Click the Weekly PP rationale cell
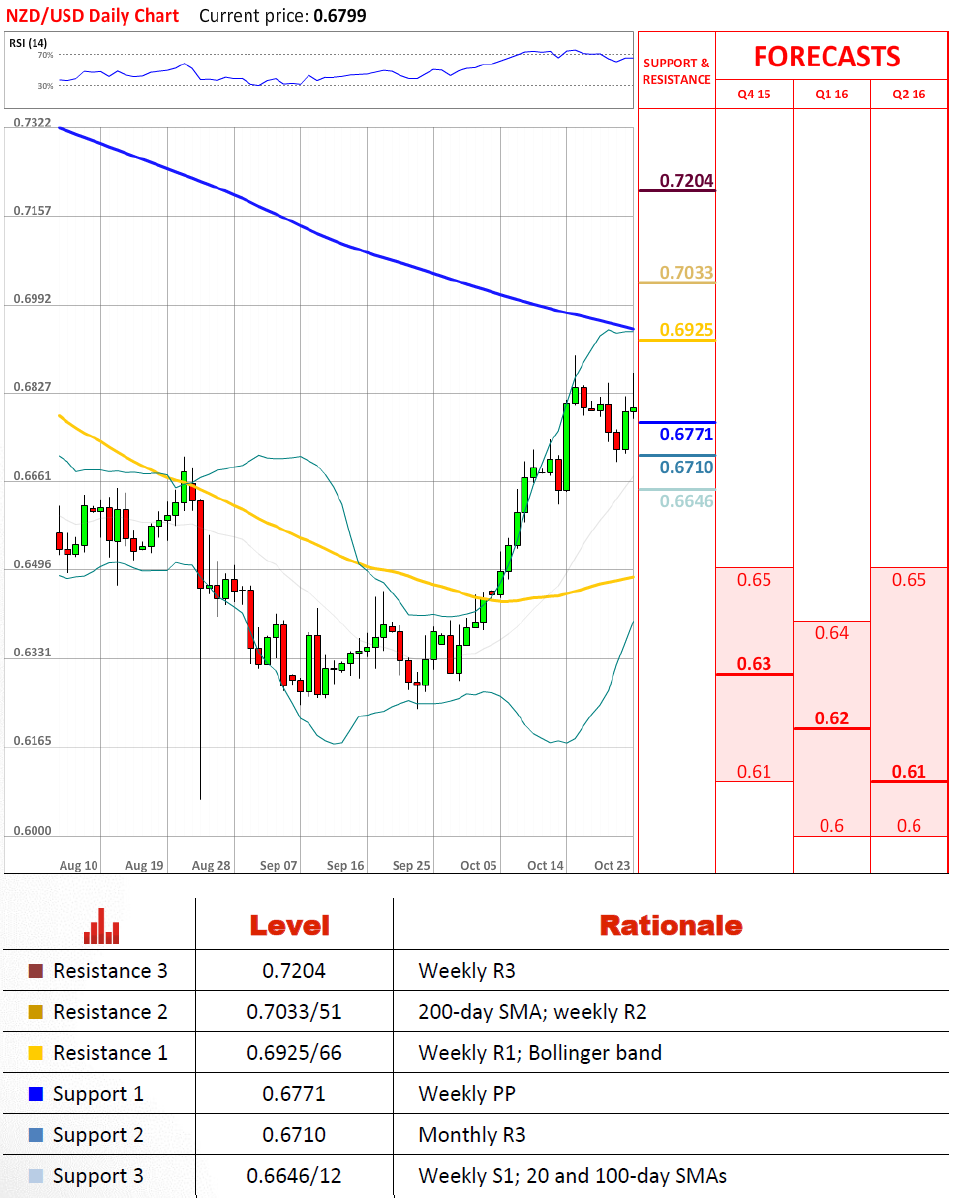This screenshot has width=961, height=1198. coord(467,1094)
